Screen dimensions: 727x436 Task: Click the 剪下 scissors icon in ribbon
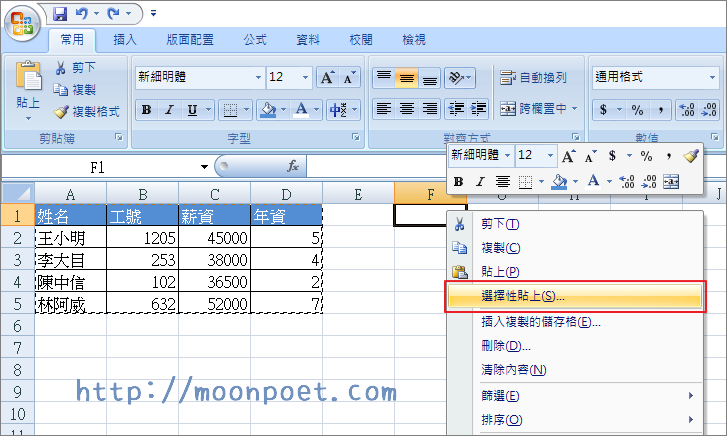pos(61,68)
